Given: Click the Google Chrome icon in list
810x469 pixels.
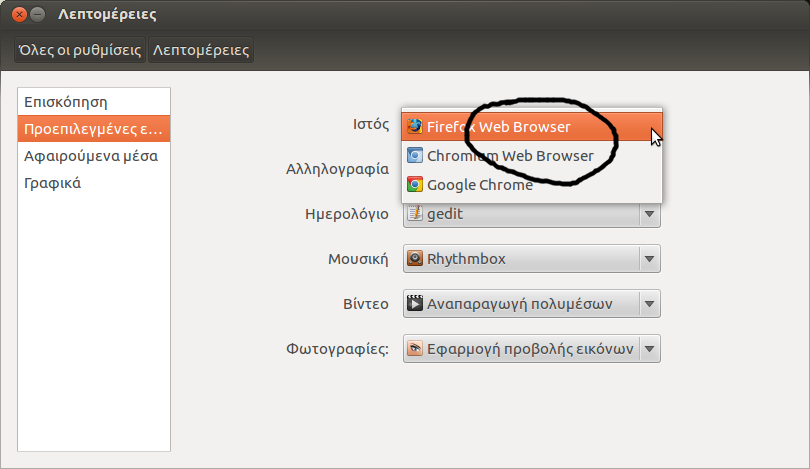Looking at the screenshot, I should point(414,184).
